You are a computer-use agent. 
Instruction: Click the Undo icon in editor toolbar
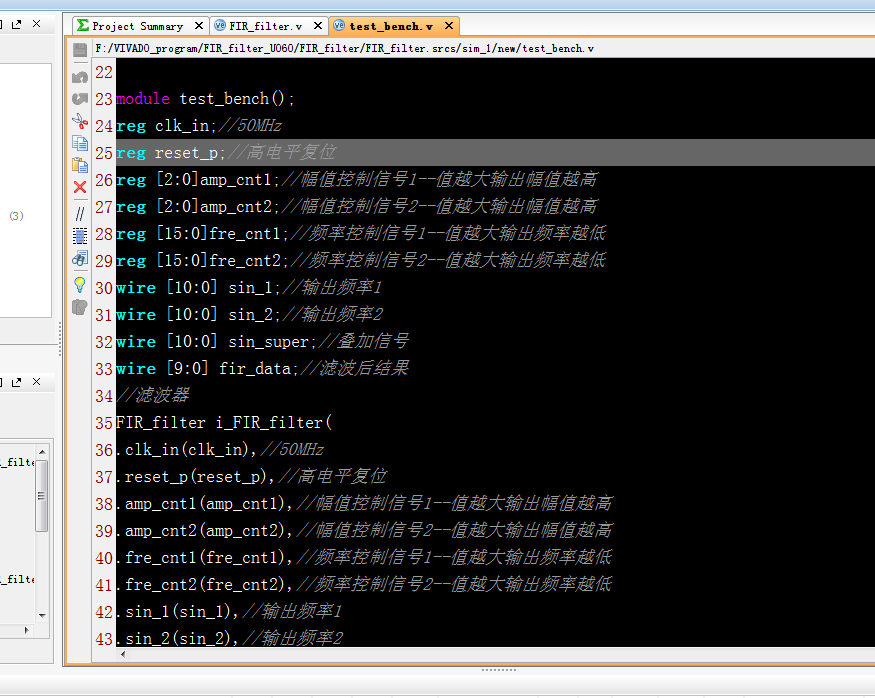pos(80,77)
